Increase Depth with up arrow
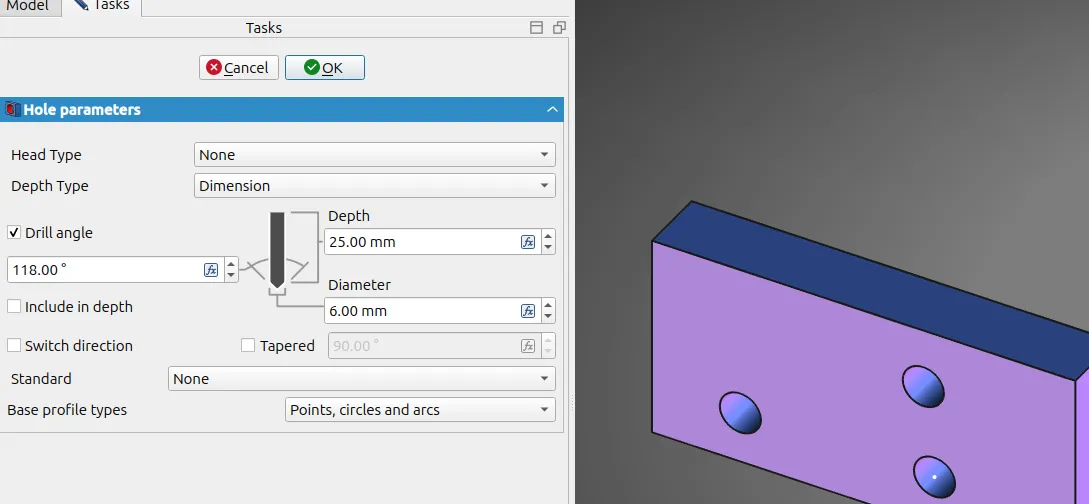This screenshot has height=504, width=1089. tap(548, 236)
